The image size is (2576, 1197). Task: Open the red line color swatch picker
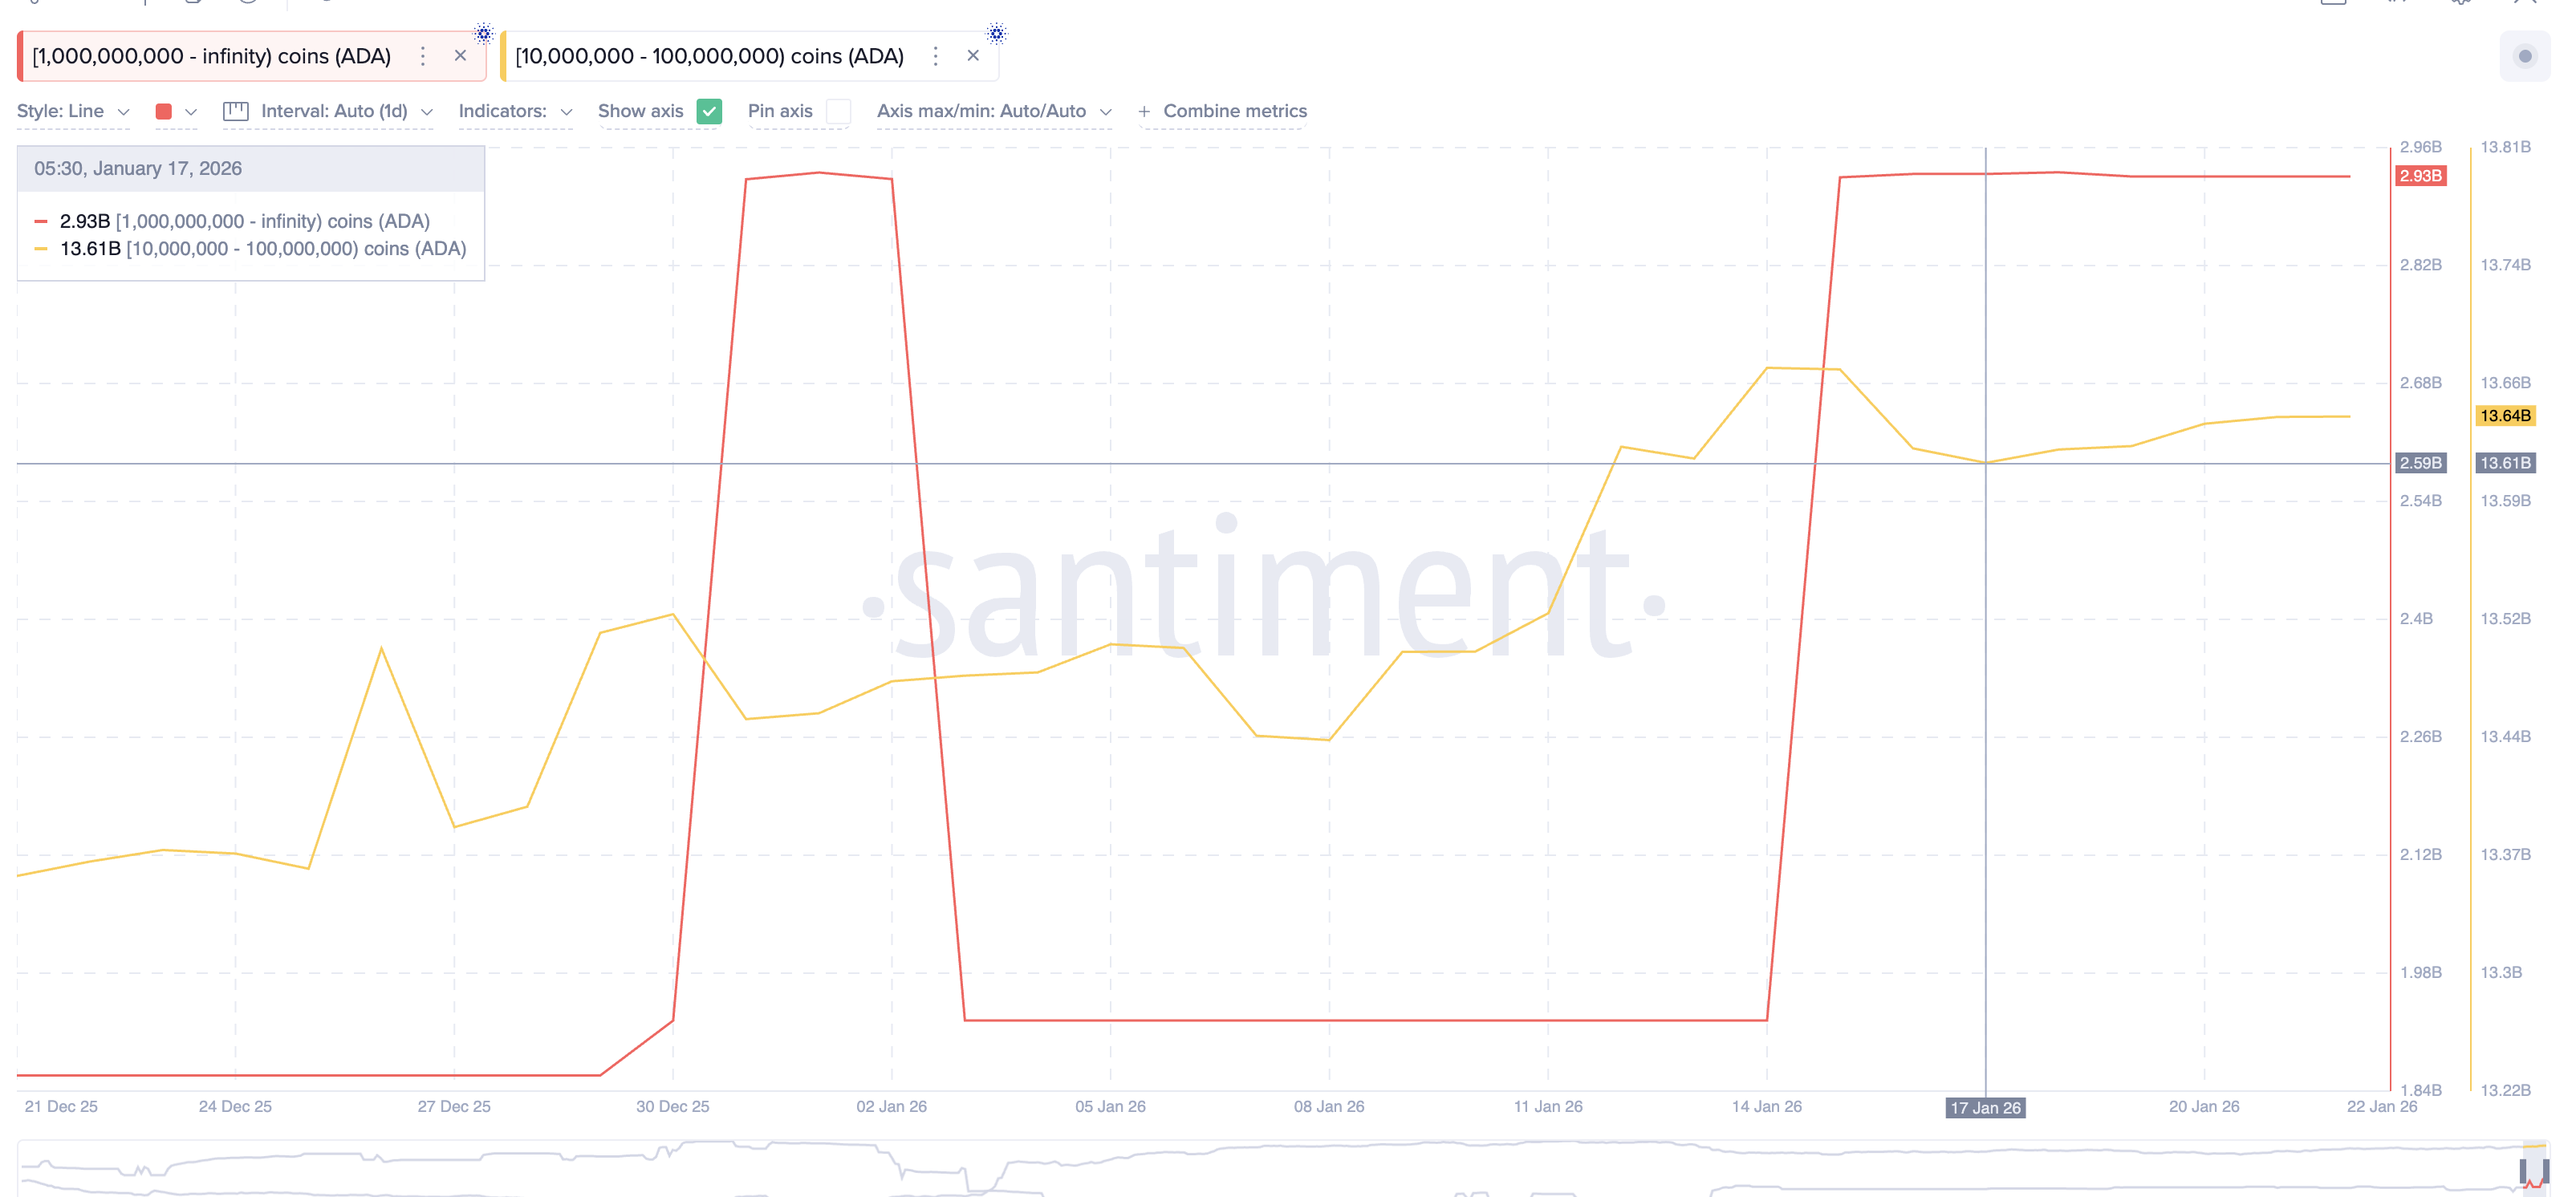(165, 111)
